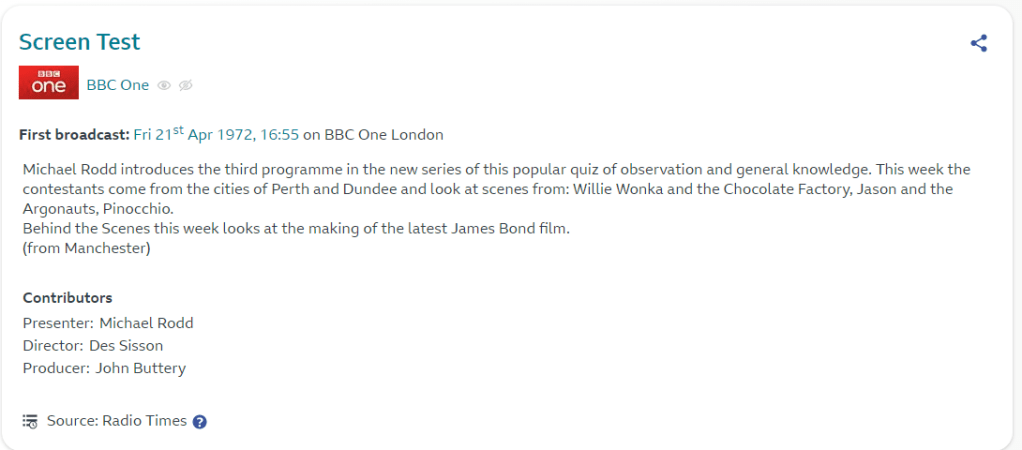Click the source list icon beside Radio Times
The image size is (1022, 450).
tap(30, 421)
